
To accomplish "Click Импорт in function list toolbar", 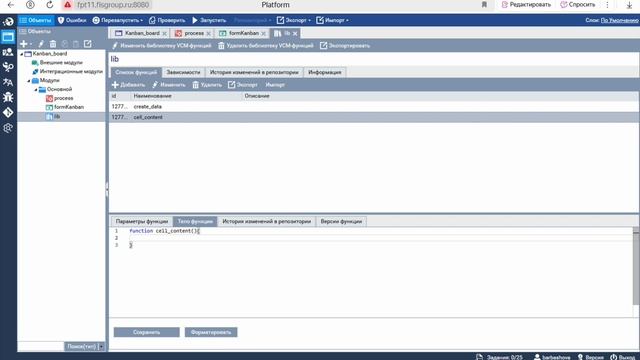I will click(275, 85).
